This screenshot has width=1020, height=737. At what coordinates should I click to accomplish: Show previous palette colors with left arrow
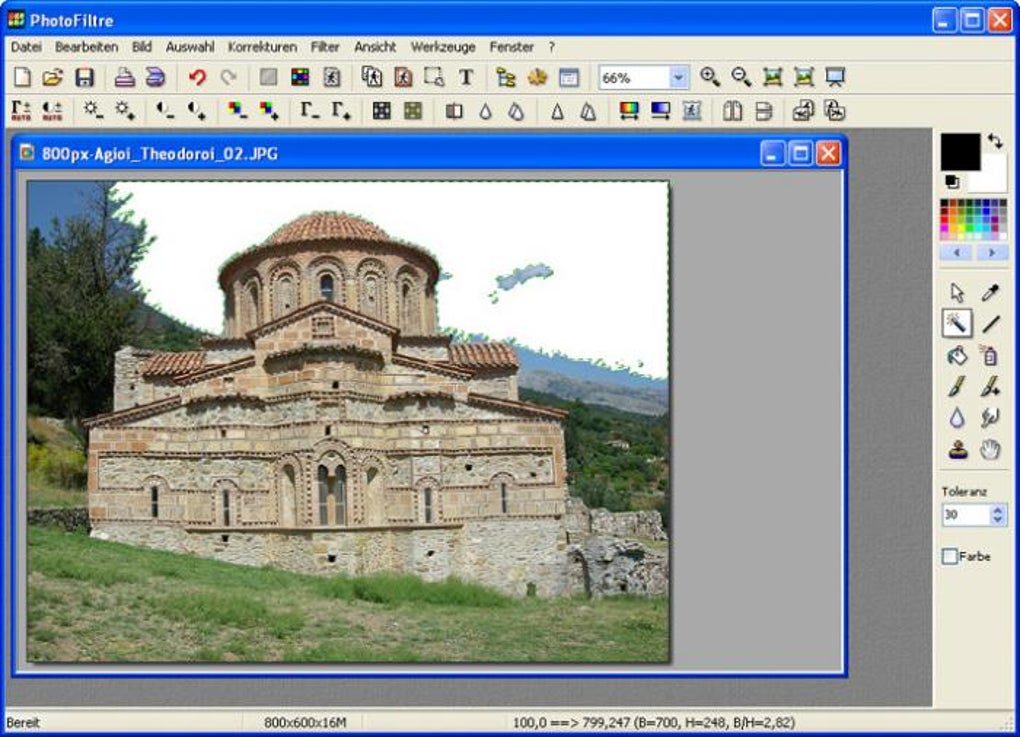956,252
